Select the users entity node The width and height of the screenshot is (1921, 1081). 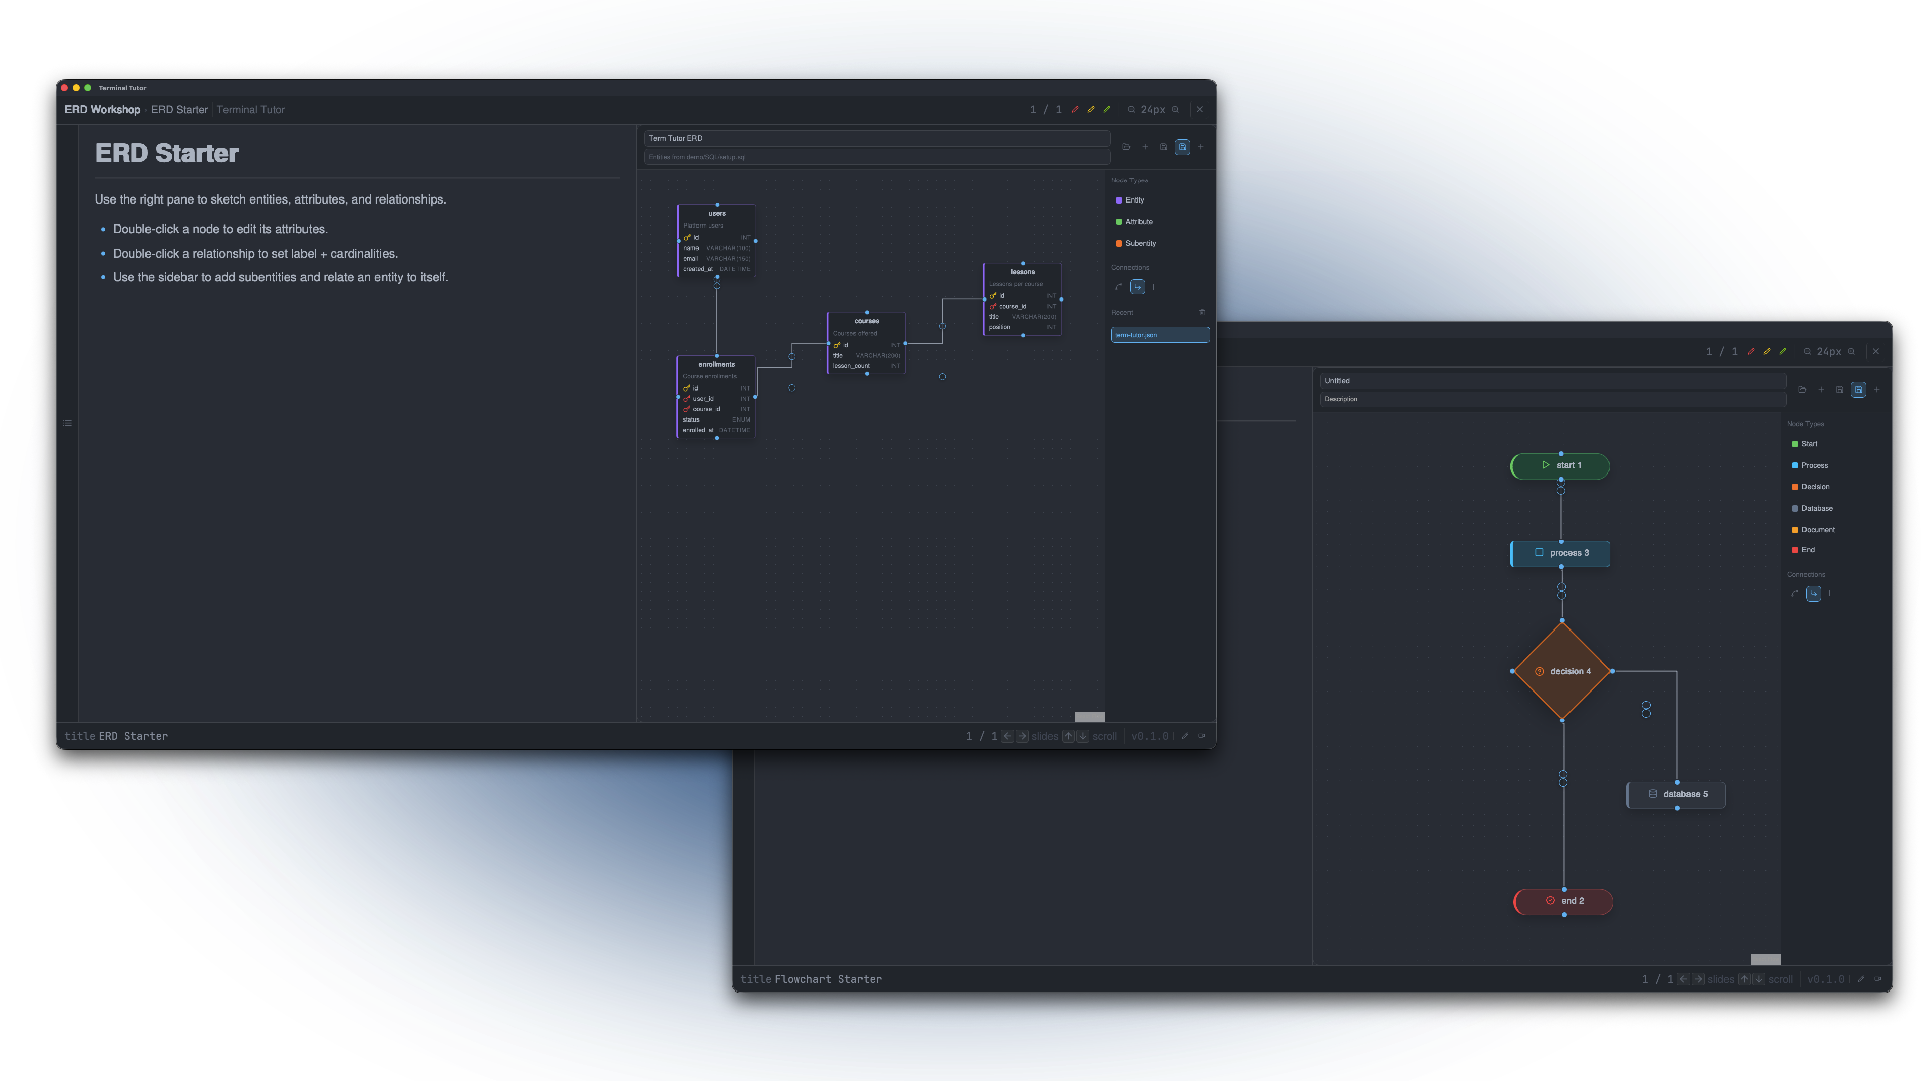pos(717,241)
